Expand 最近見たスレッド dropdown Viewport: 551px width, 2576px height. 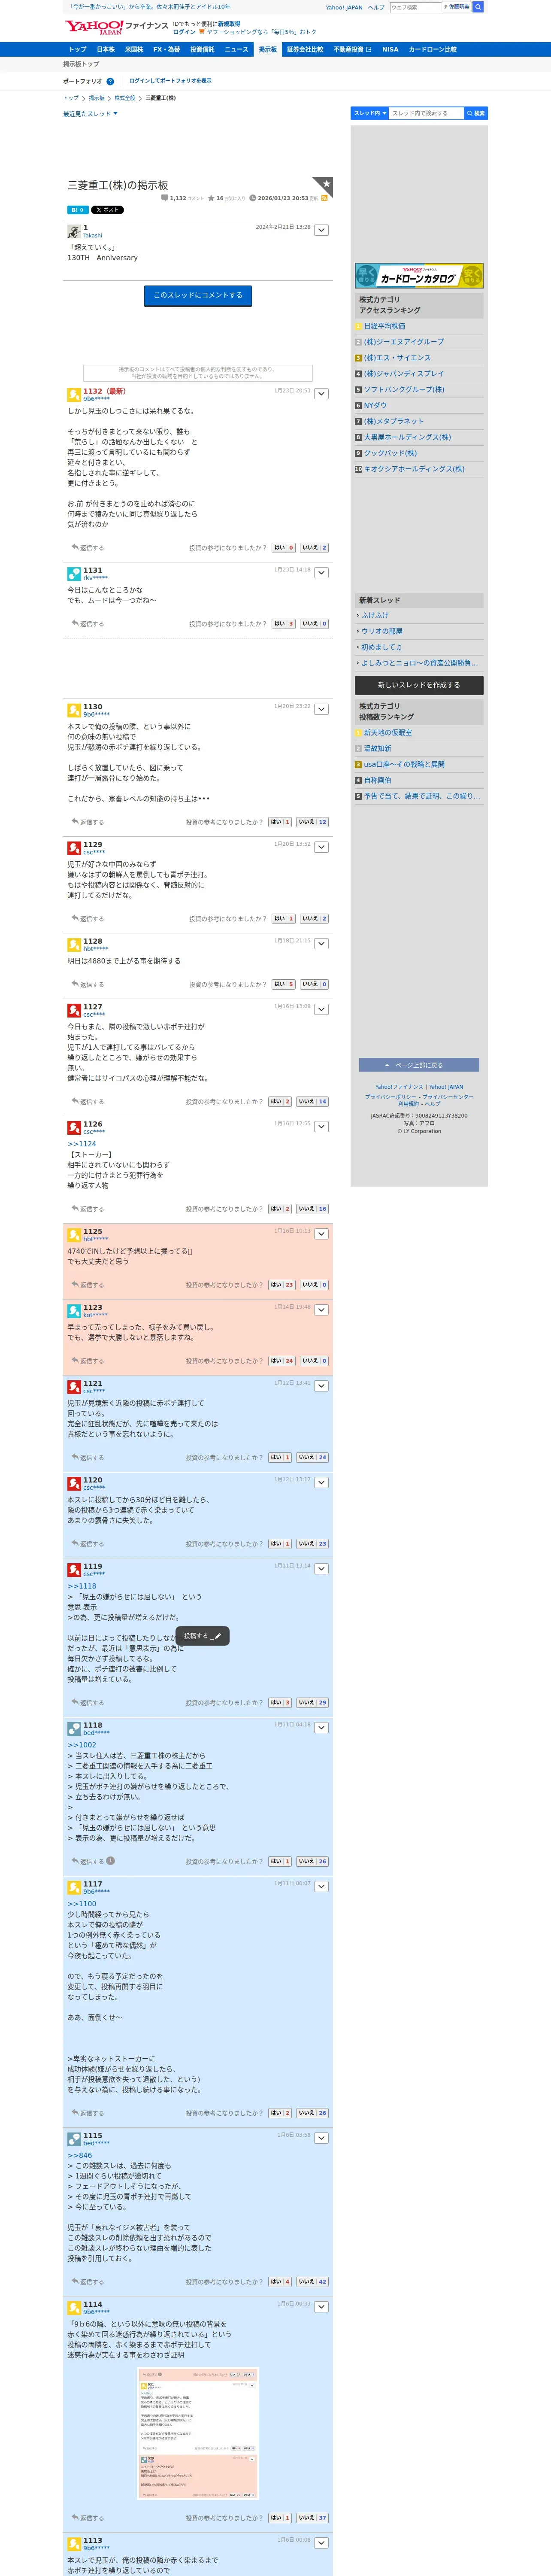[90, 114]
